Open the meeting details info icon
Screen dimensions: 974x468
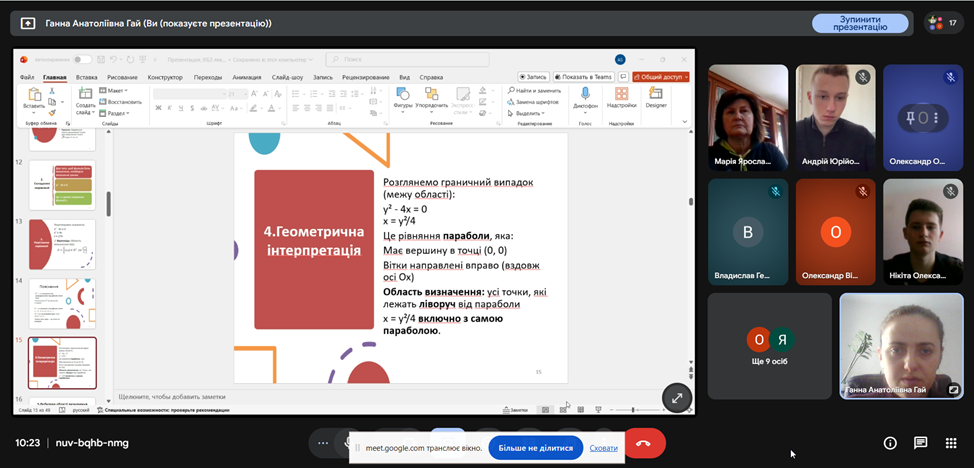click(890, 443)
